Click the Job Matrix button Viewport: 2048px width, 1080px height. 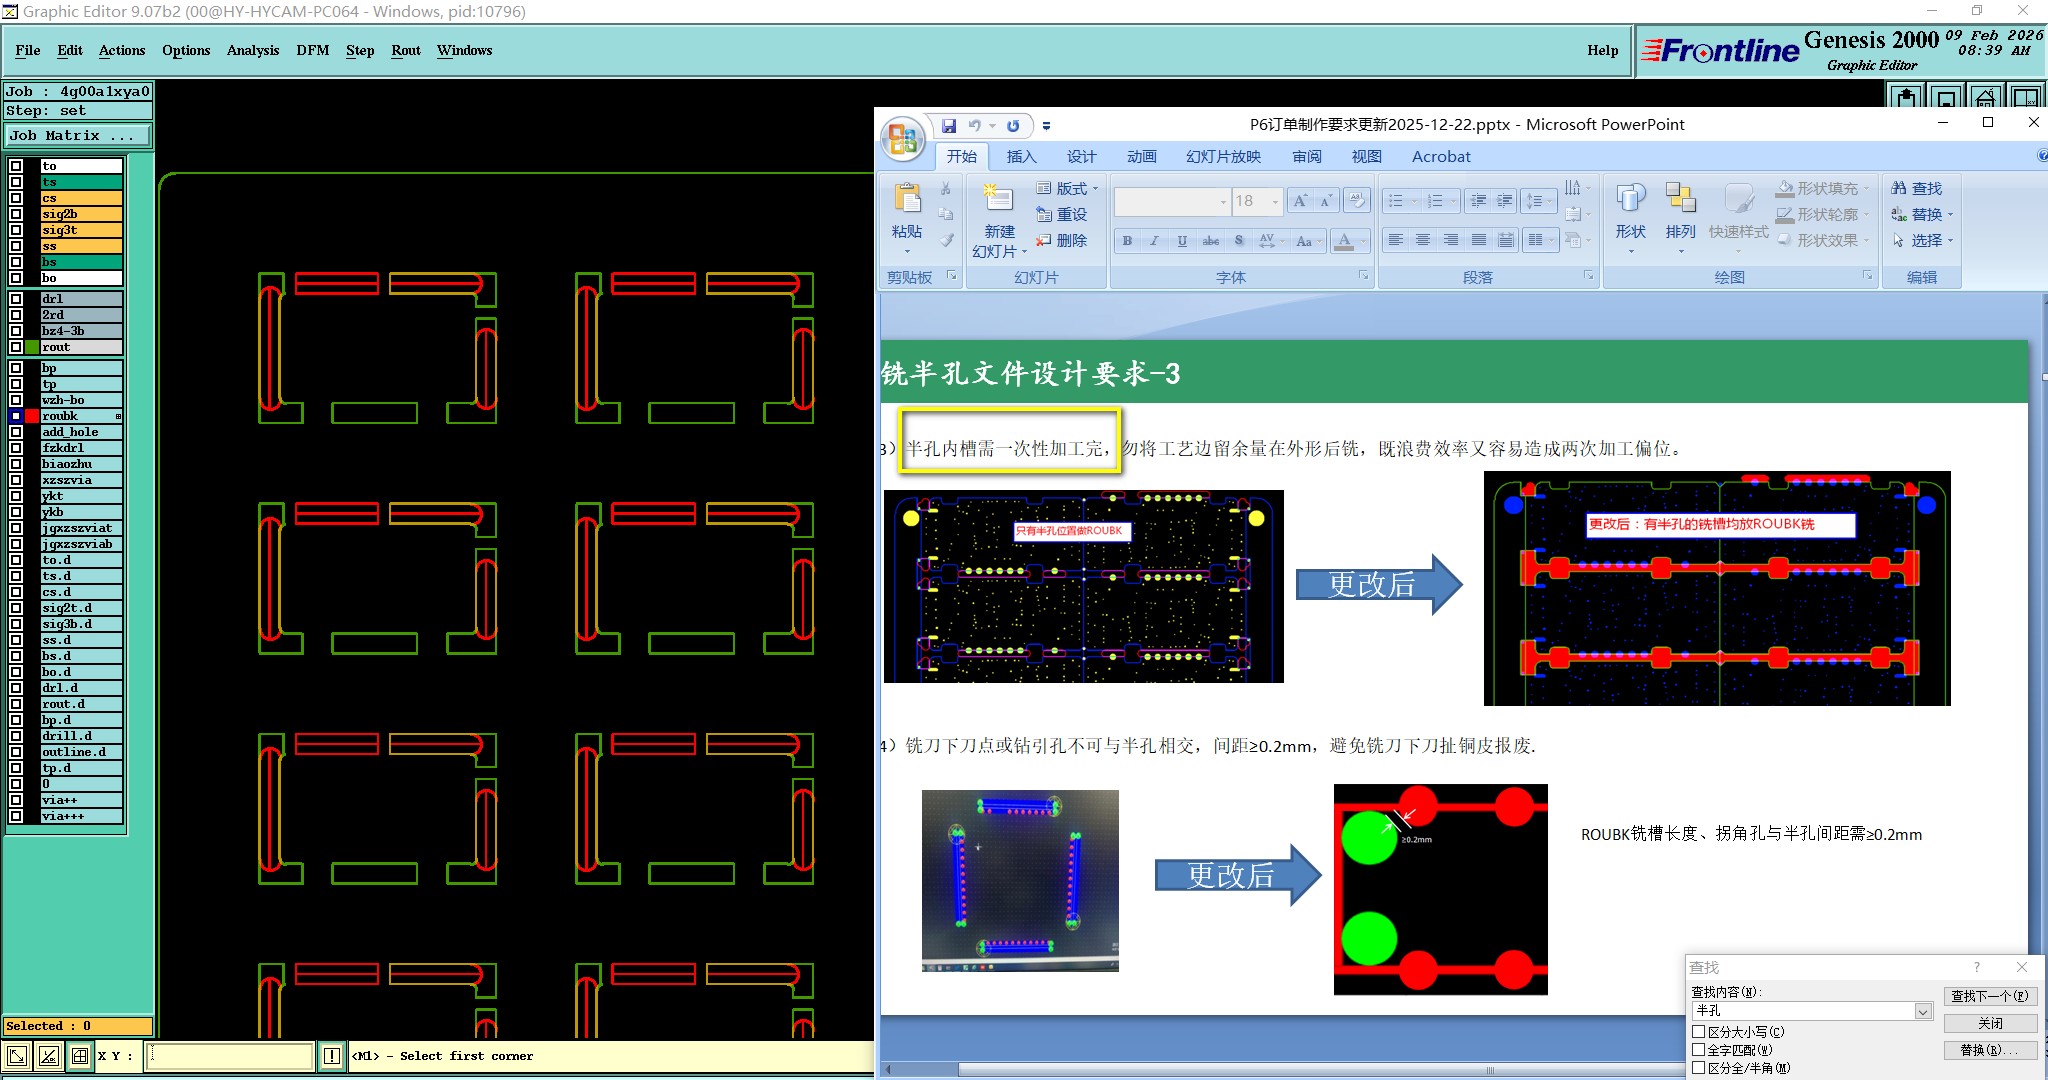[x=78, y=135]
